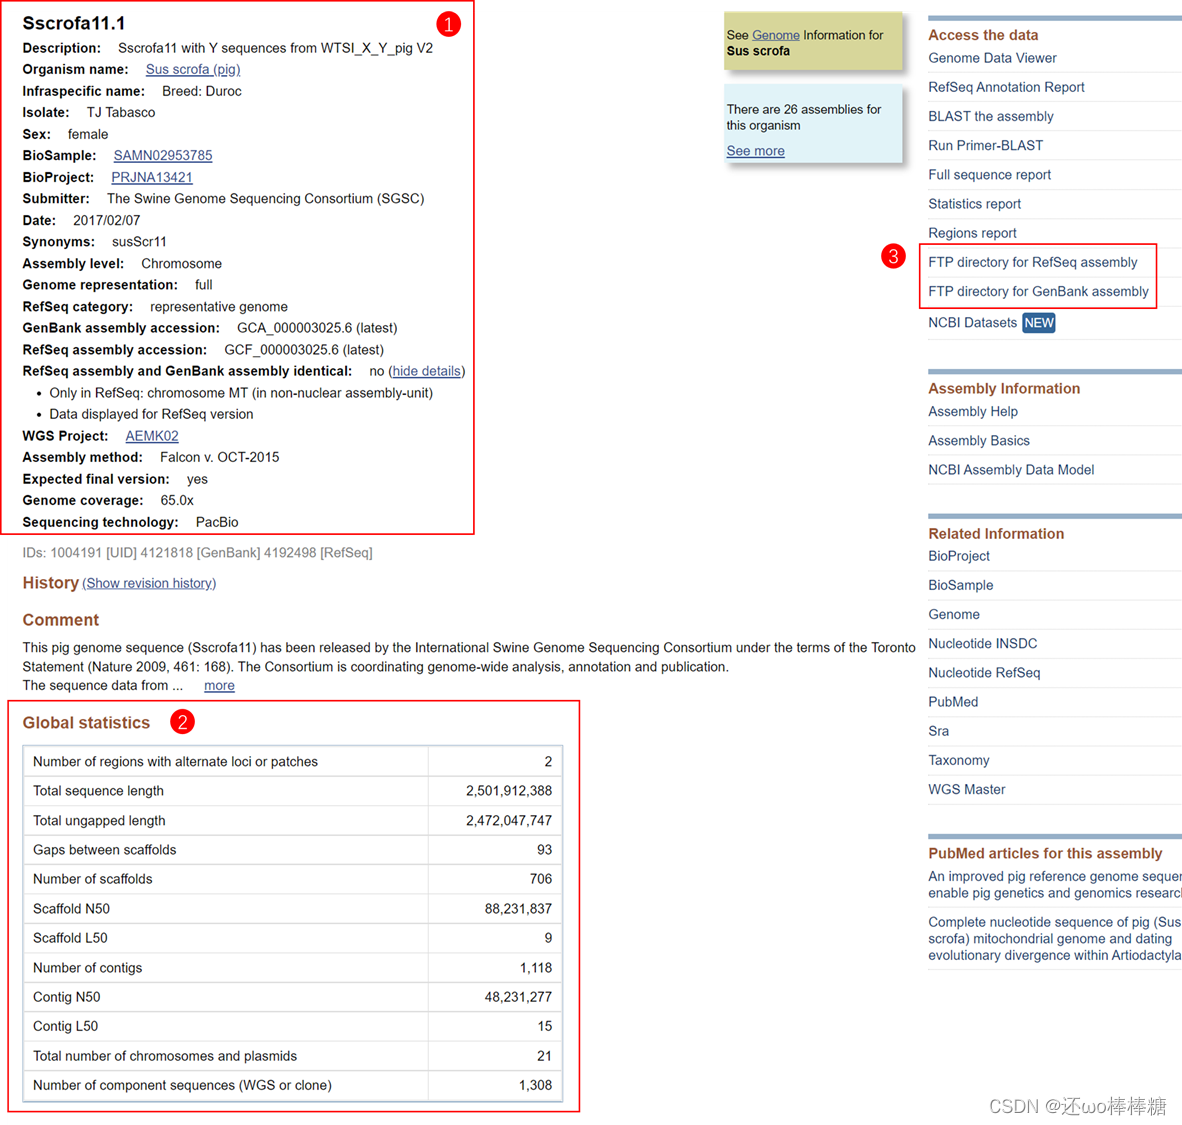Click the Related Information heading
Image resolution: width=1182 pixels, height=1125 pixels.
point(996,534)
